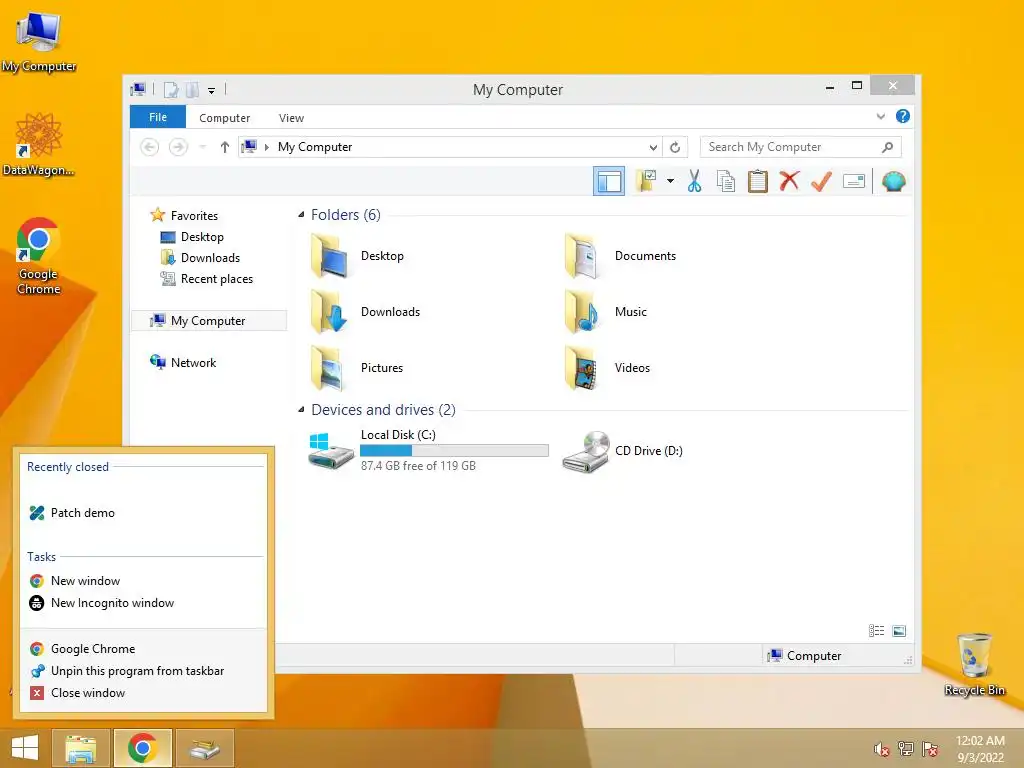Click the folder options icon in toolbar
The width and height of the screenshot is (1024, 768).
coord(646,181)
